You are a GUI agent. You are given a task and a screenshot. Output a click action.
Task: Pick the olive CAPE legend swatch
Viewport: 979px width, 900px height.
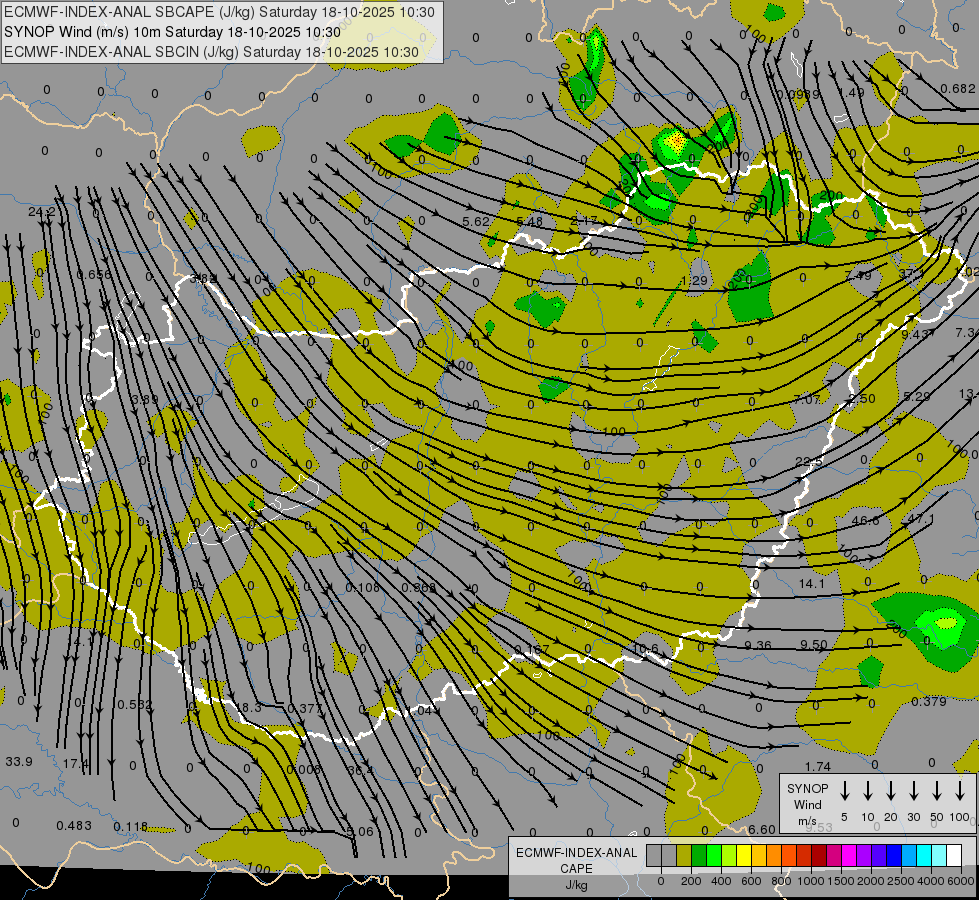[684, 855]
